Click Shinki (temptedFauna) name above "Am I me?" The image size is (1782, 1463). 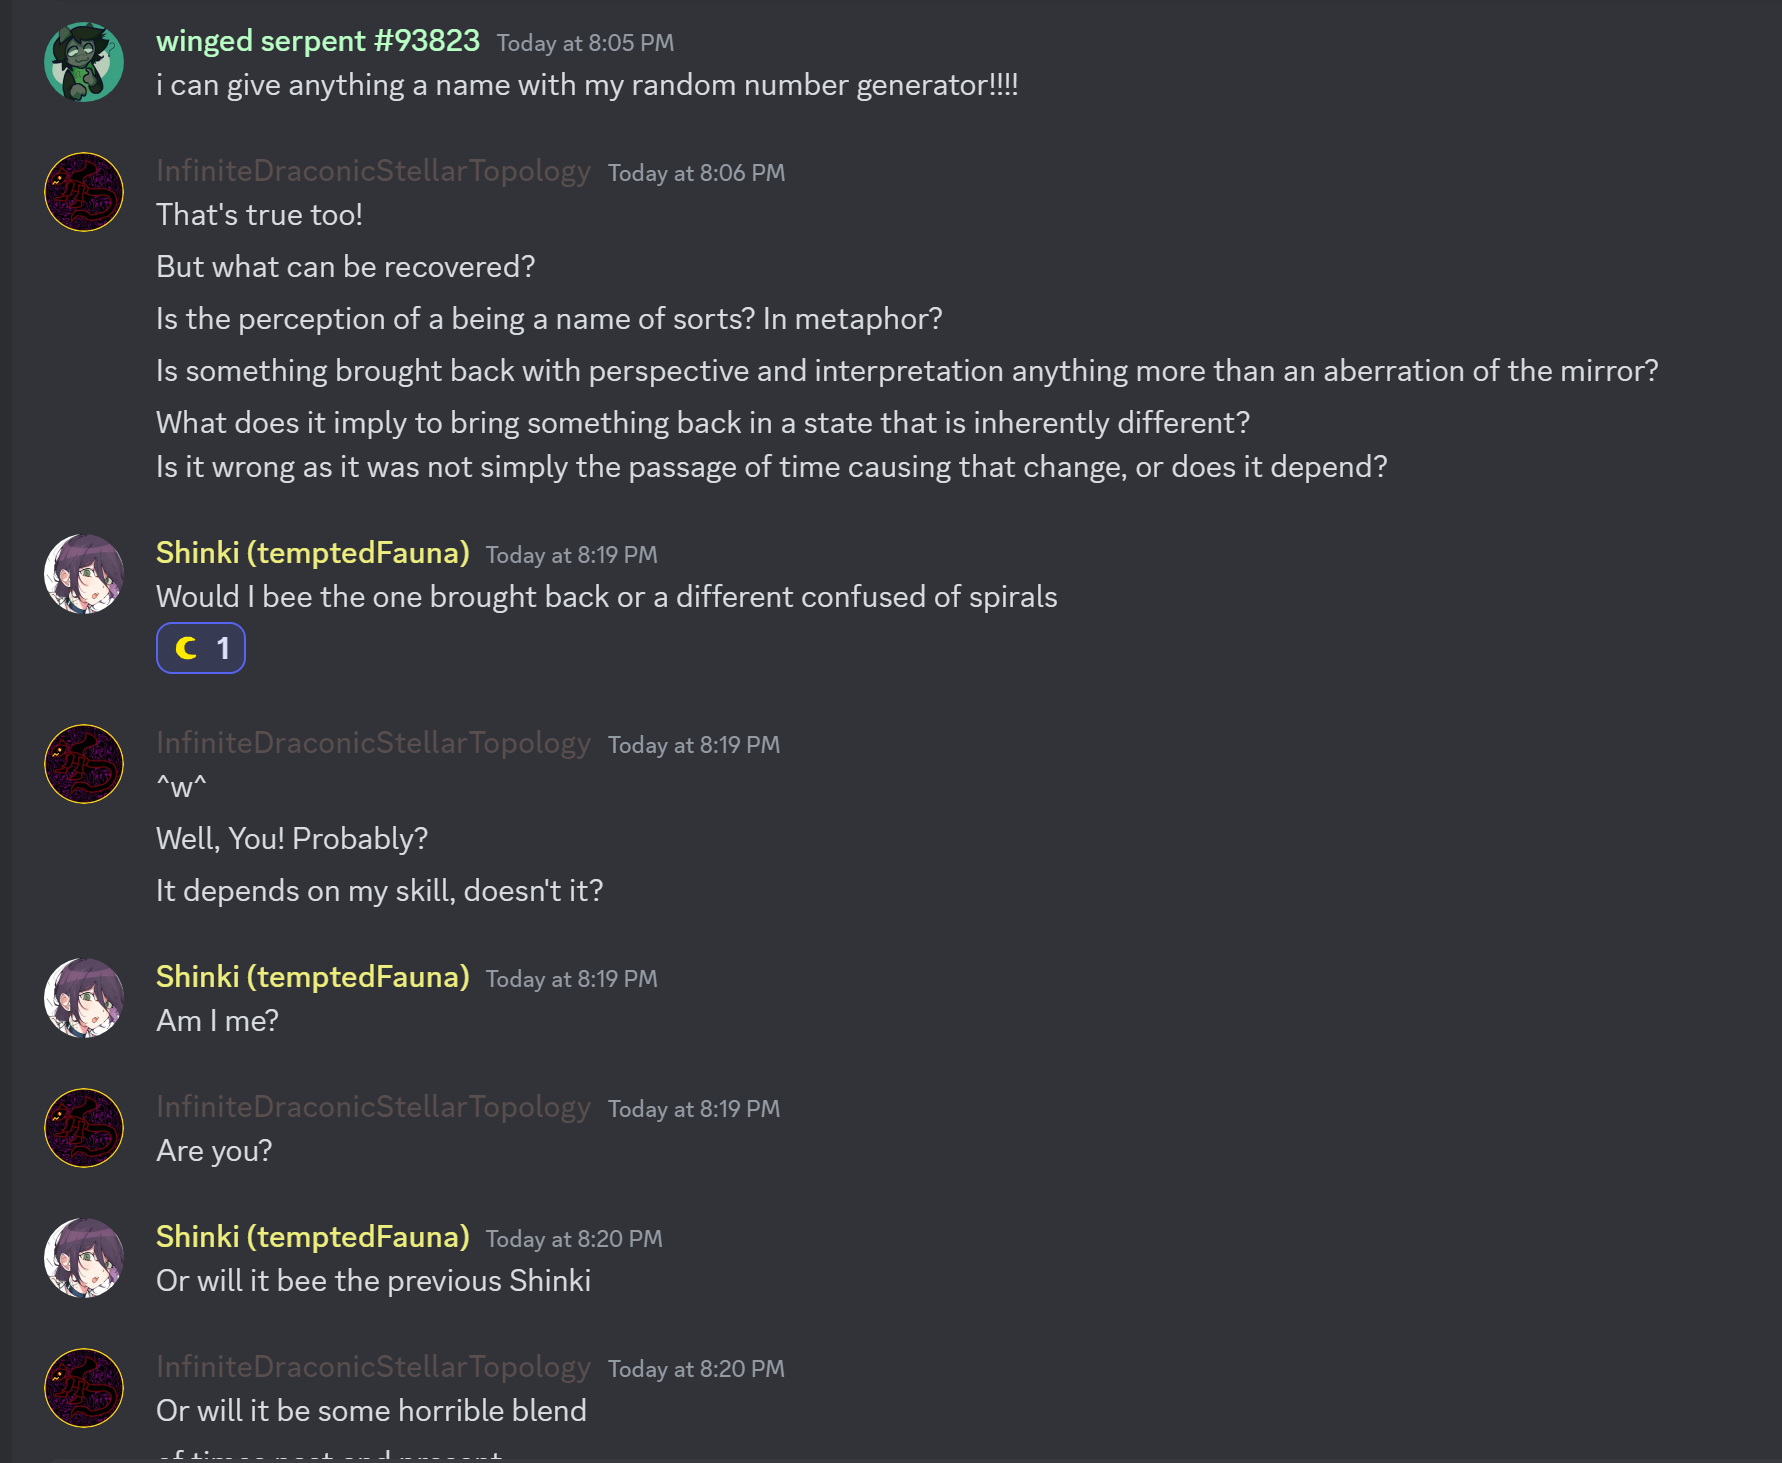click(313, 977)
